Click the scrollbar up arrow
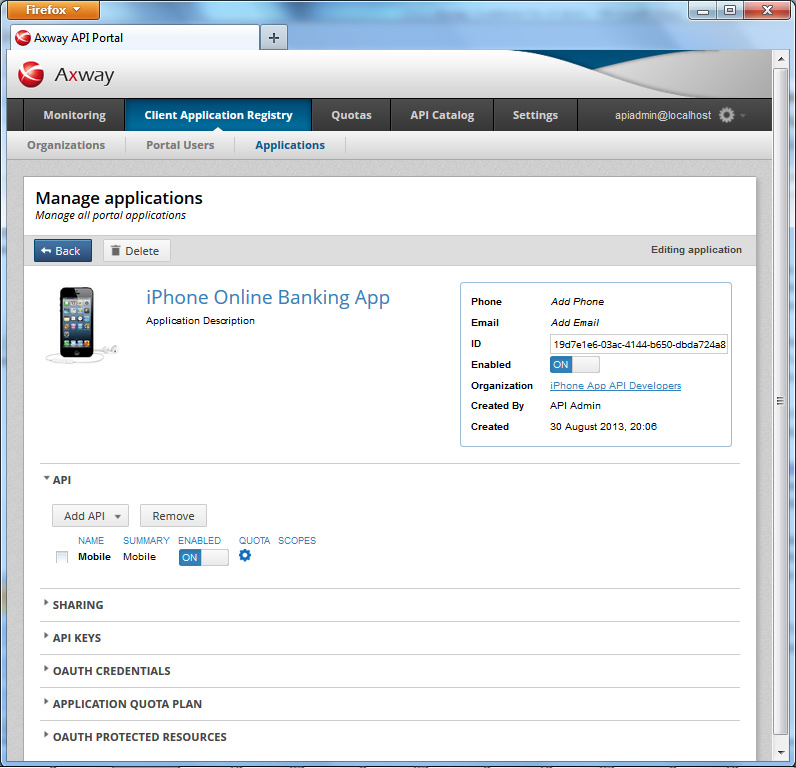Image resolution: width=796 pixels, height=768 pixels. (780, 59)
